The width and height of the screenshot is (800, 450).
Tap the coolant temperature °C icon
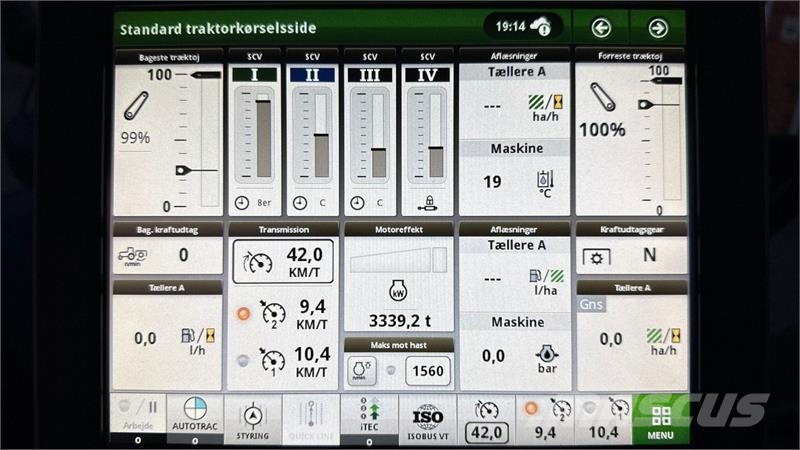pyautogui.click(x=545, y=184)
